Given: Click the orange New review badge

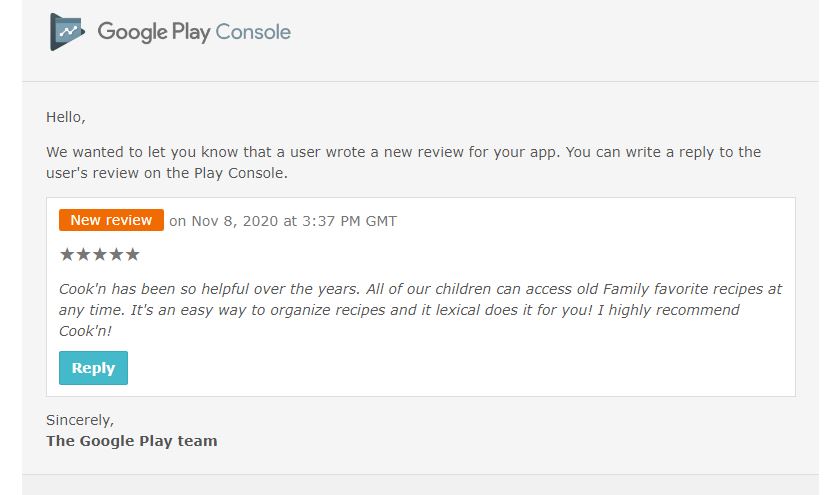Looking at the screenshot, I should 111,220.
